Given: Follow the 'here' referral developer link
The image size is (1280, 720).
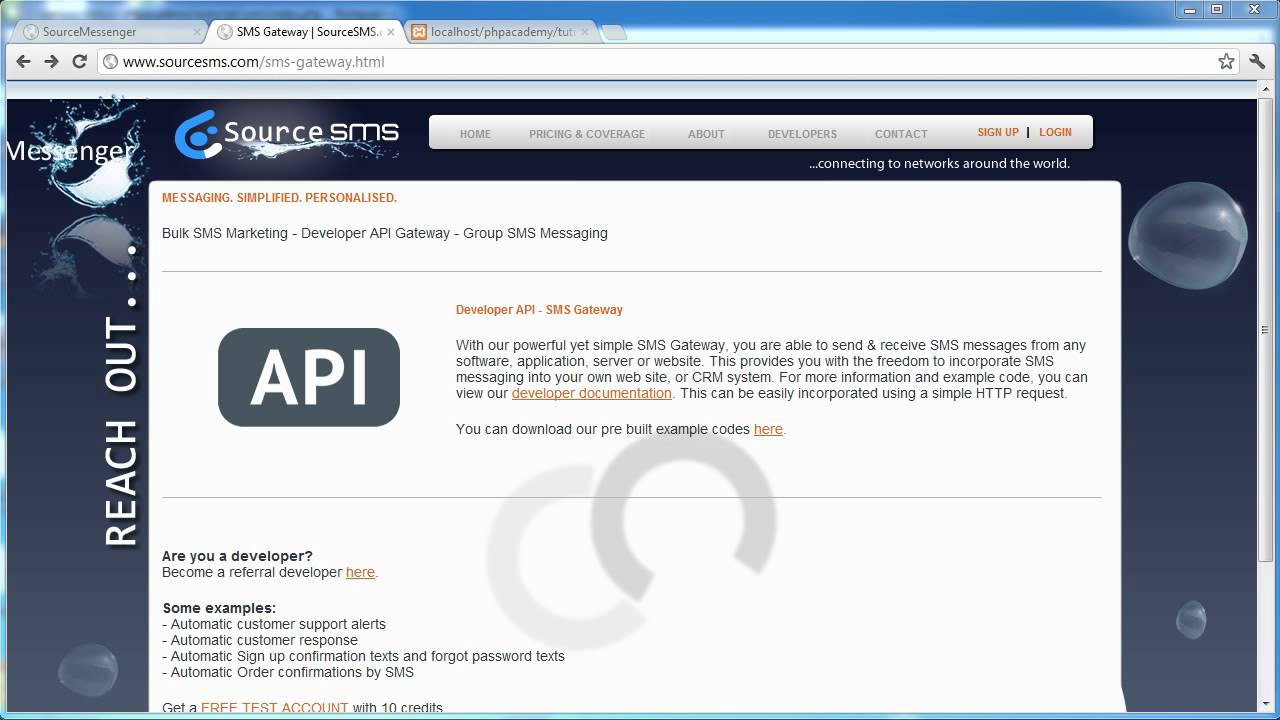Looking at the screenshot, I should pos(360,572).
